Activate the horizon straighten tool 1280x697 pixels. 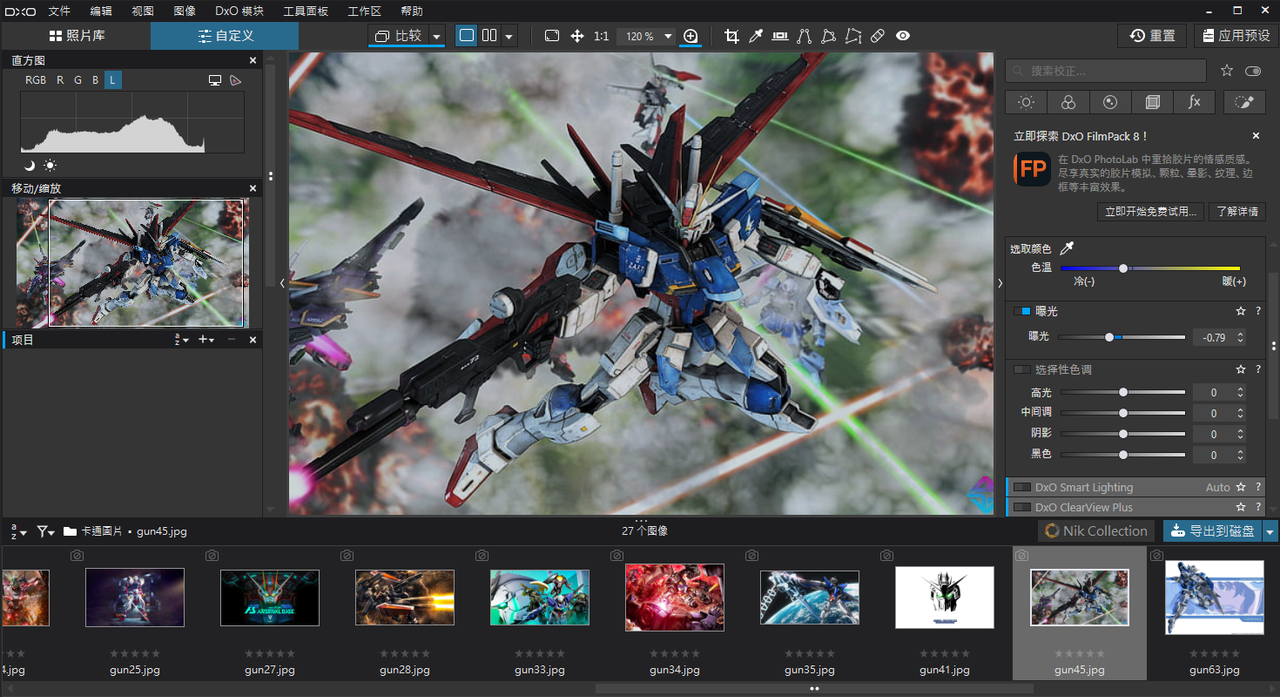point(780,36)
